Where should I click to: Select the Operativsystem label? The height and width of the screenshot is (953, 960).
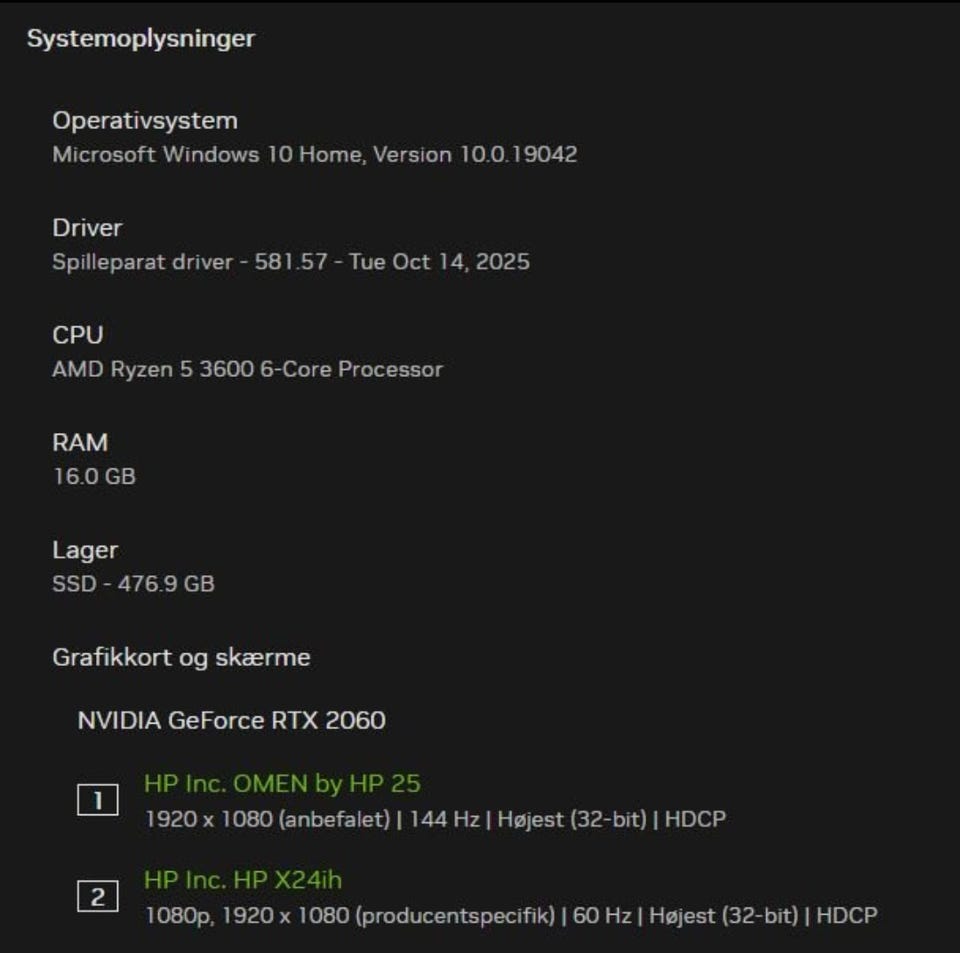pyautogui.click(x=145, y=121)
